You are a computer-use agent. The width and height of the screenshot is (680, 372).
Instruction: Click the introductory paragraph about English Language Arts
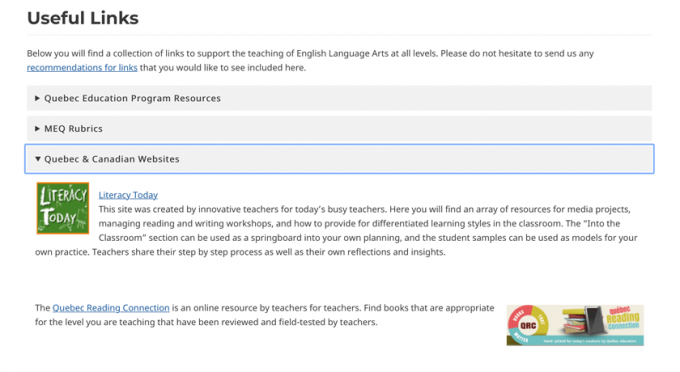click(310, 60)
